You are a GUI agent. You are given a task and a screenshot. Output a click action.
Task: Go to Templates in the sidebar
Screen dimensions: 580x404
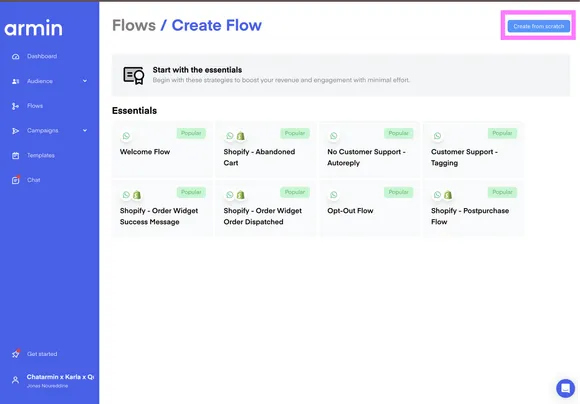41,155
